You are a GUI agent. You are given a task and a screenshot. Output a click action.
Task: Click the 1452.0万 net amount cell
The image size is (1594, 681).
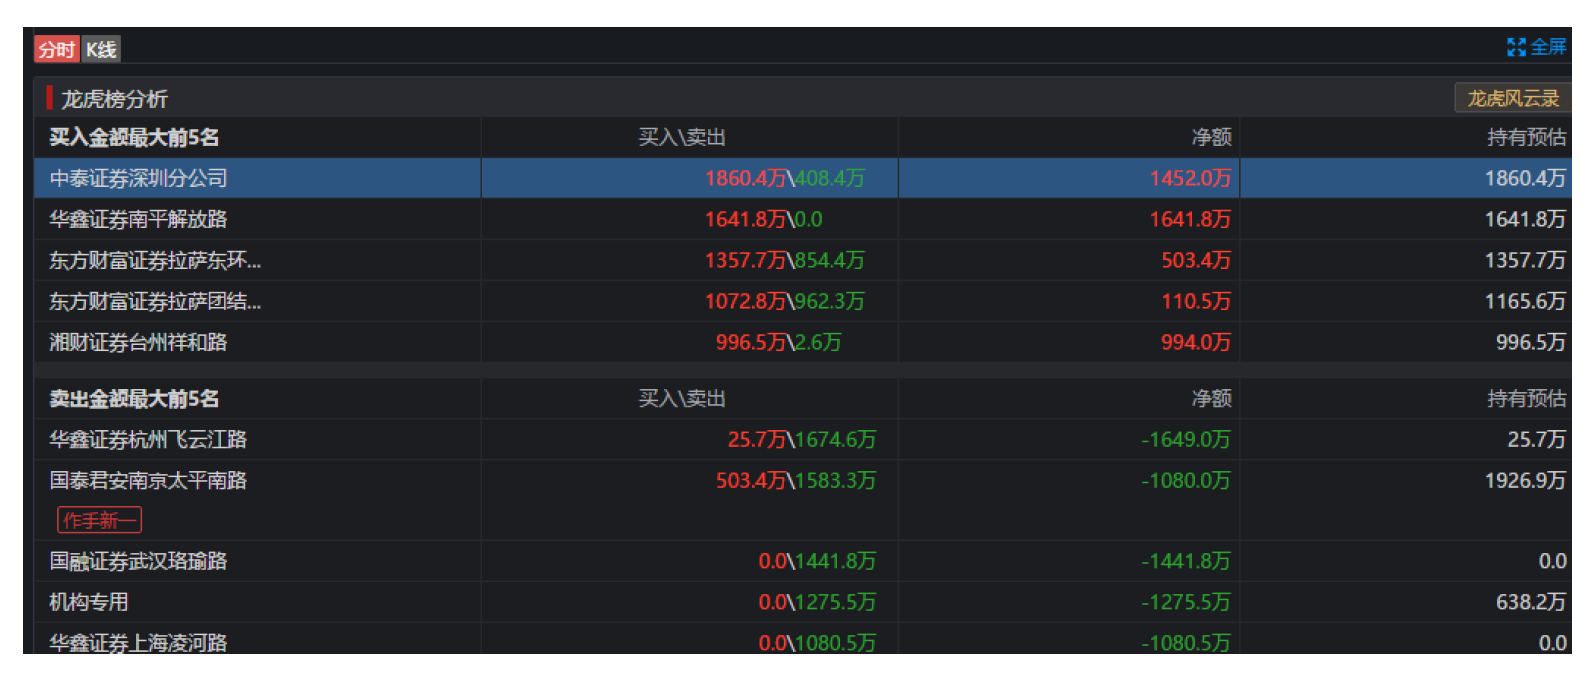tap(1190, 178)
